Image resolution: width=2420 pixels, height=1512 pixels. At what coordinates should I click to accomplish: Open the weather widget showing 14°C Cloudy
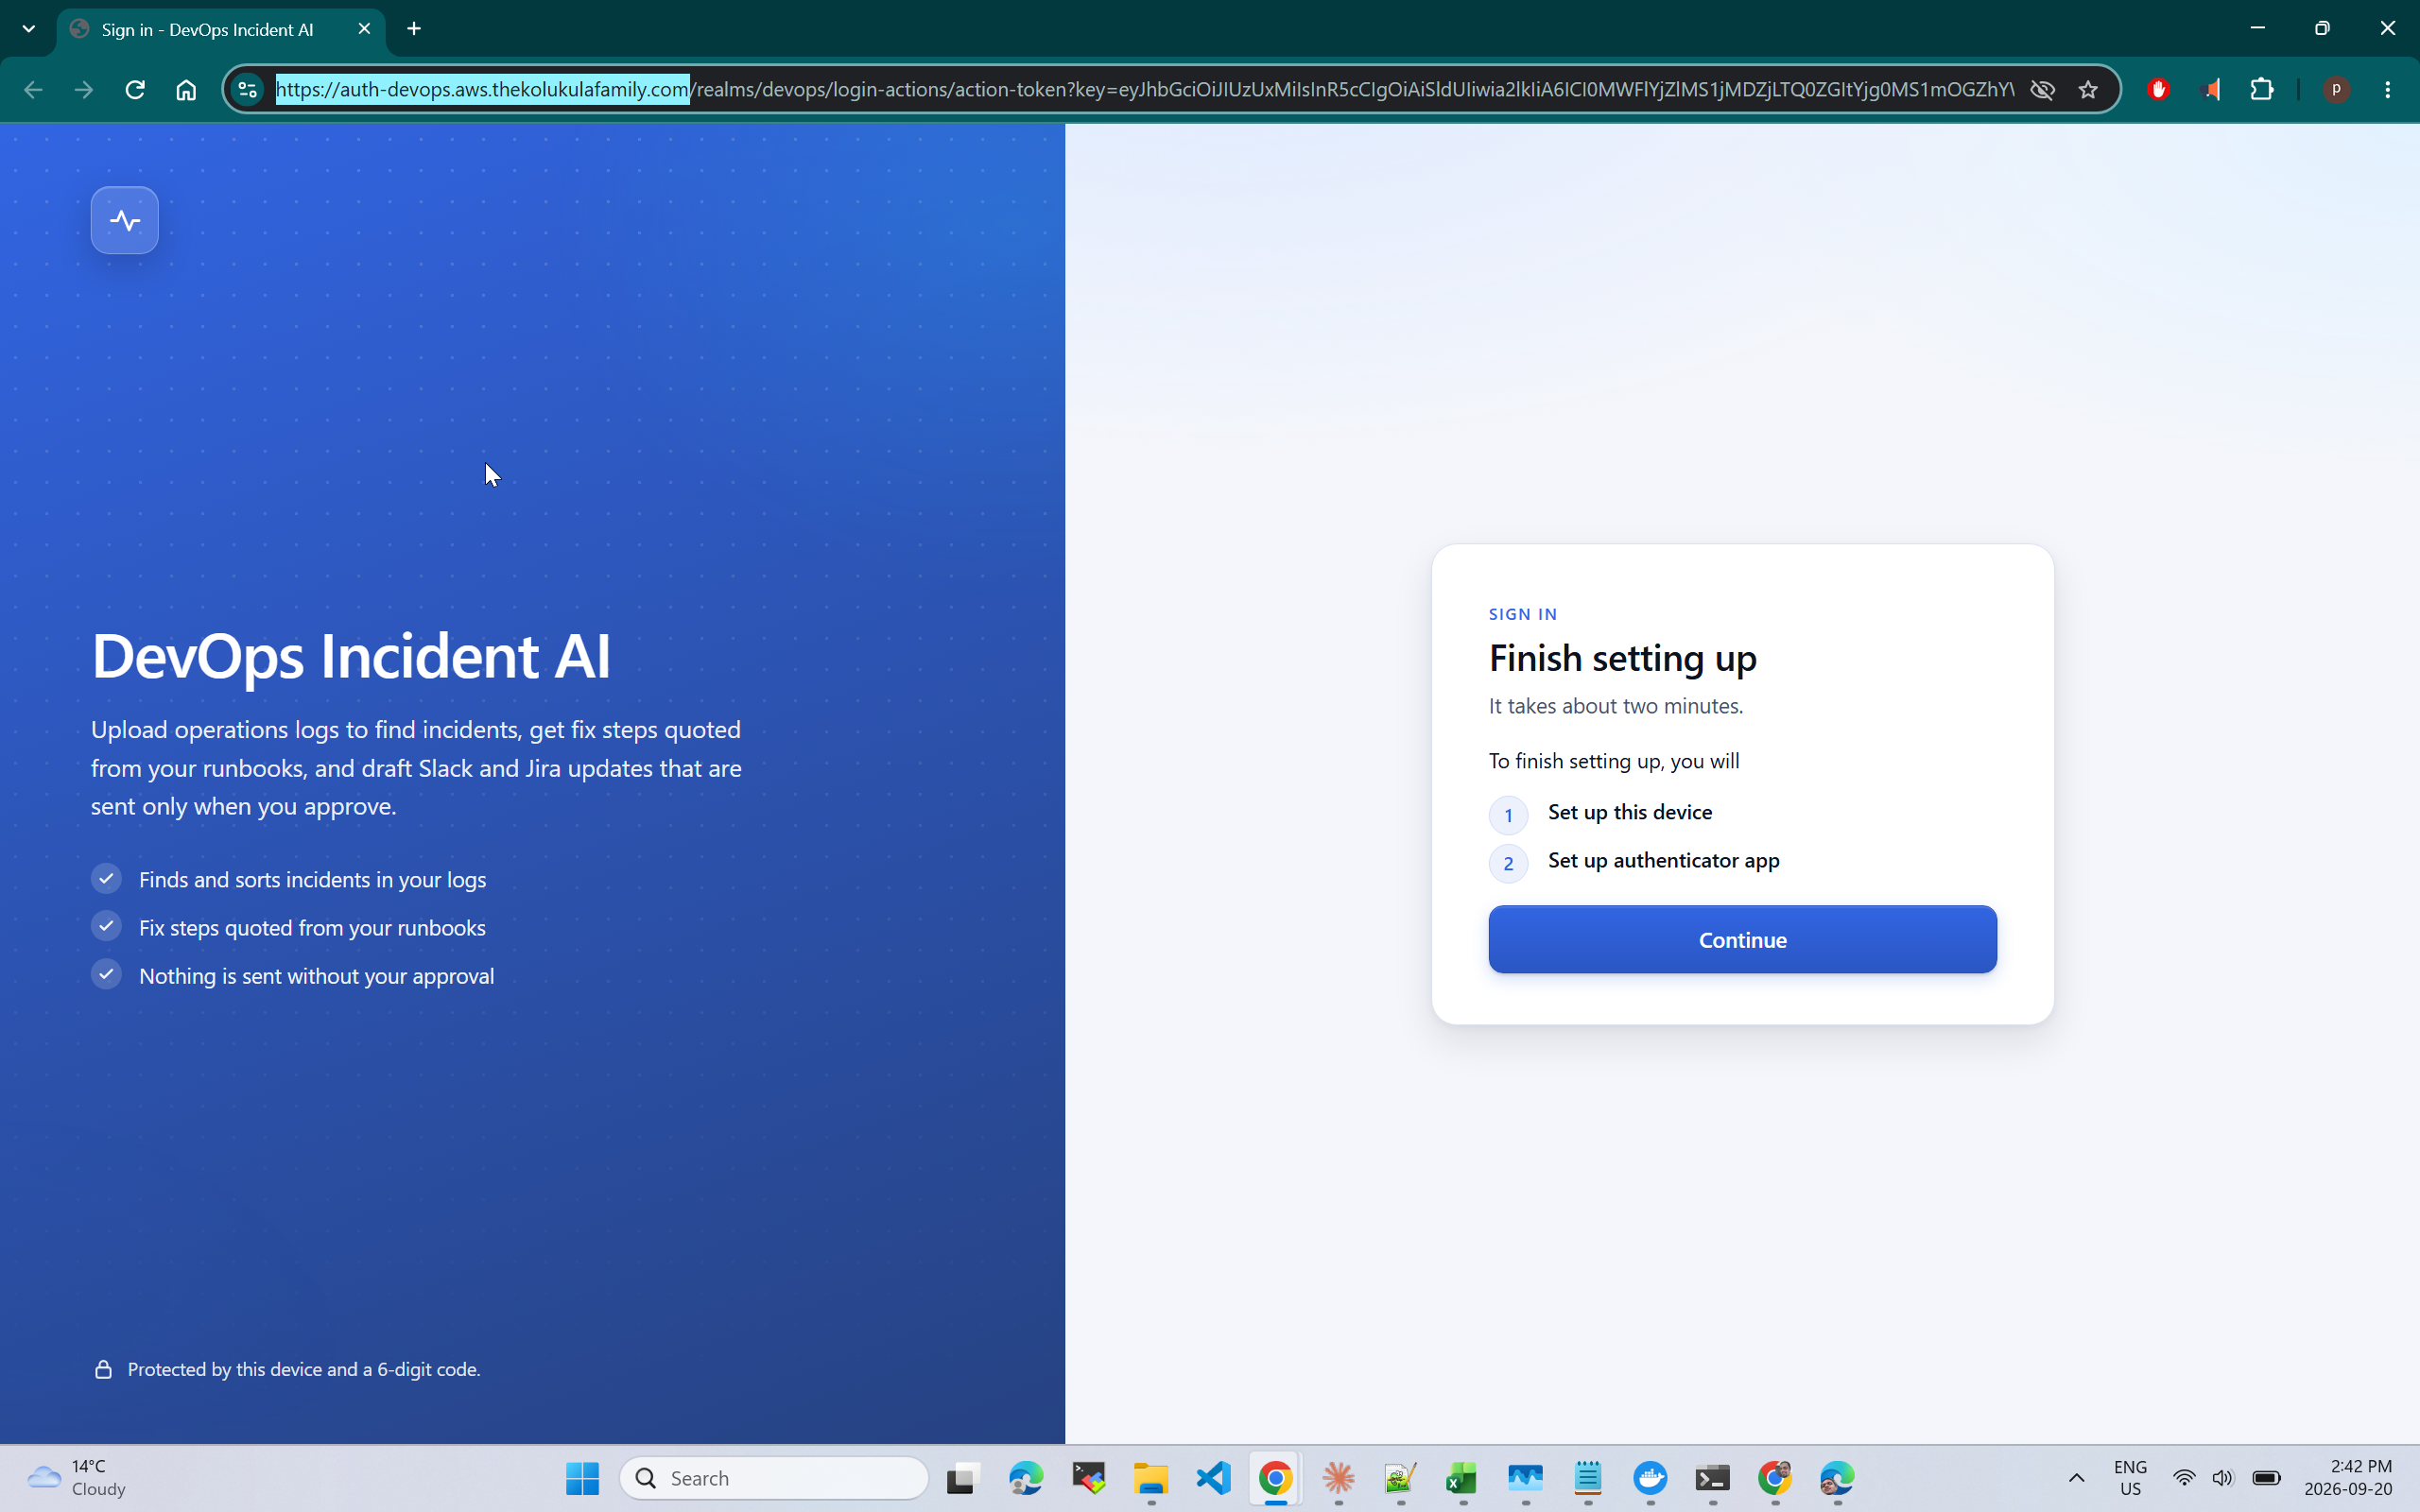[x=78, y=1478]
